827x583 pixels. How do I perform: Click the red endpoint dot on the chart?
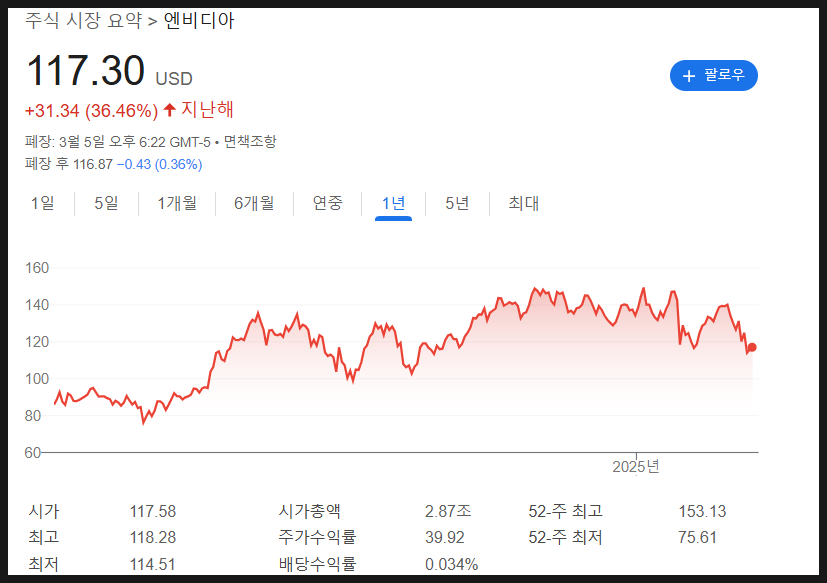coord(752,347)
